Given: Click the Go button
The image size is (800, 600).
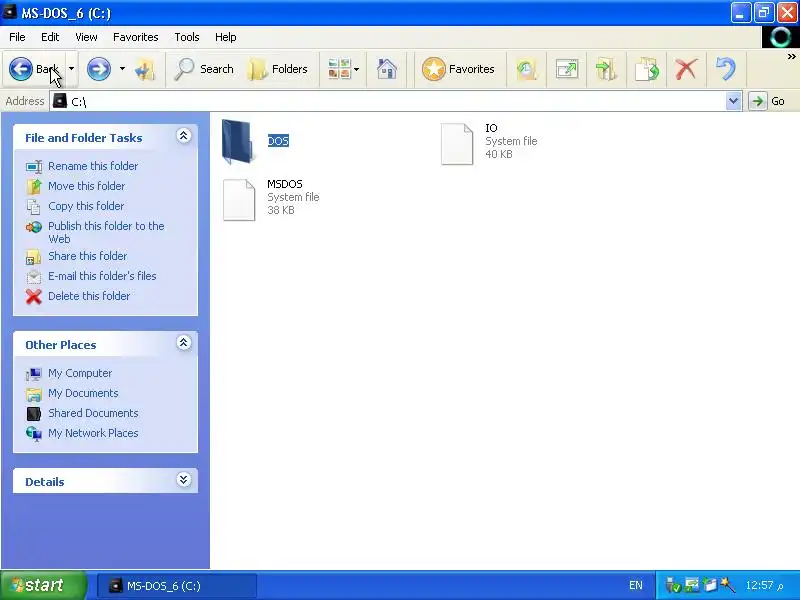Looking at the screenshot, I should [767, 101].
